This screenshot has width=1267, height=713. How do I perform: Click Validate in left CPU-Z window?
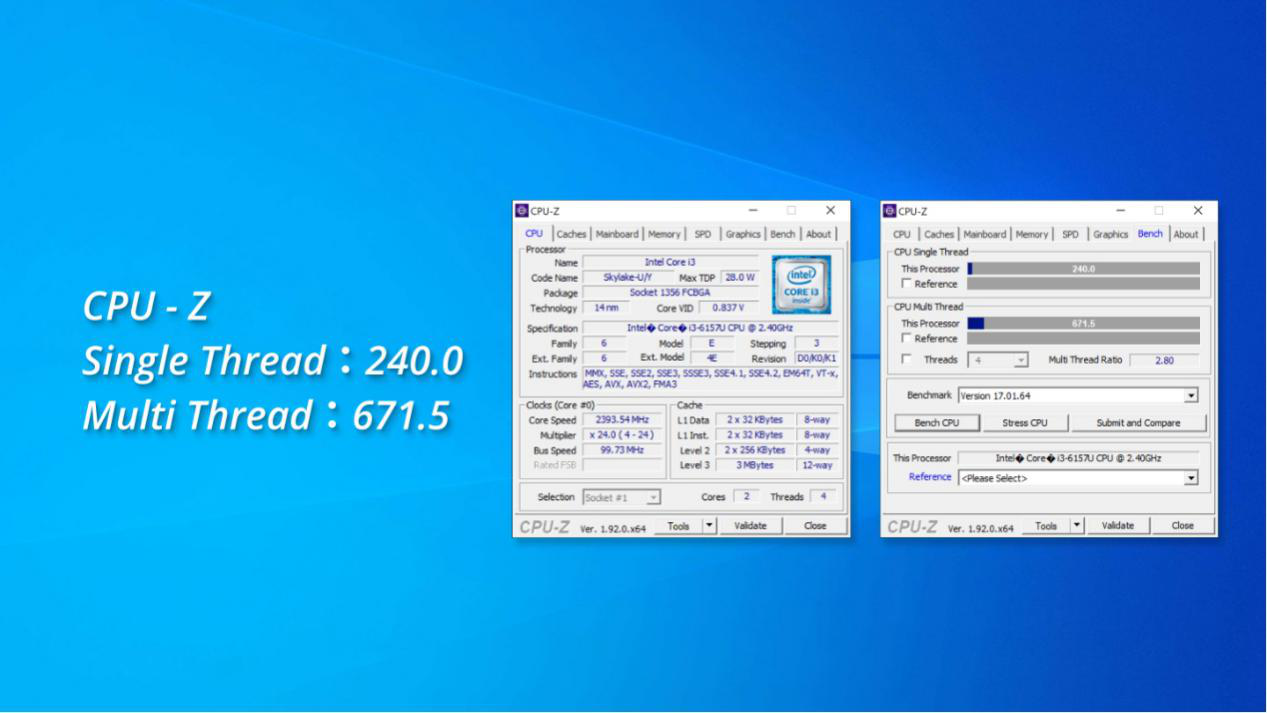coord(750,525)
